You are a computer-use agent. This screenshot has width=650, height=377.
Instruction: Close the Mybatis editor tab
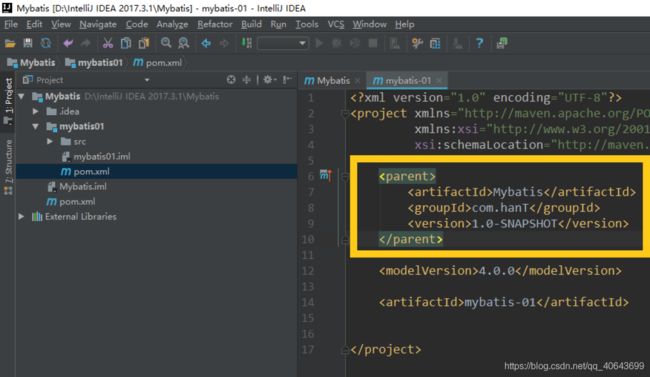(x=357, y=80)
